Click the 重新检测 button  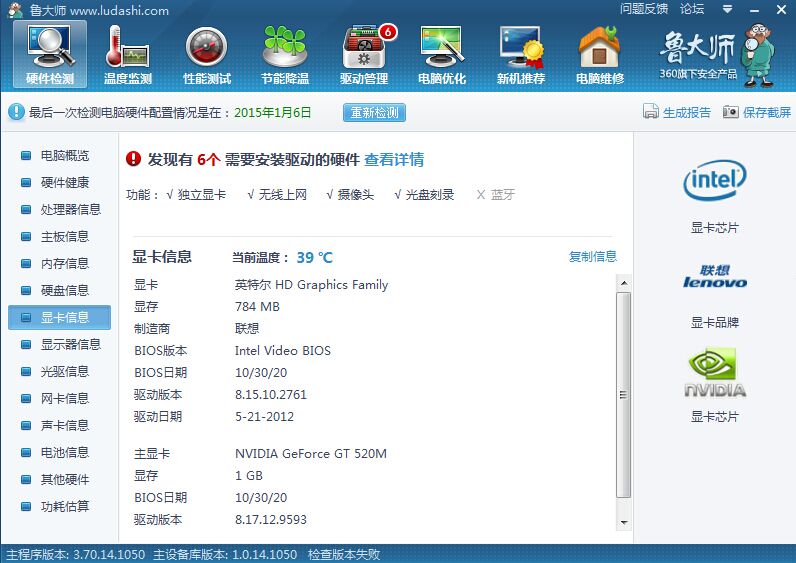point(374,112)
